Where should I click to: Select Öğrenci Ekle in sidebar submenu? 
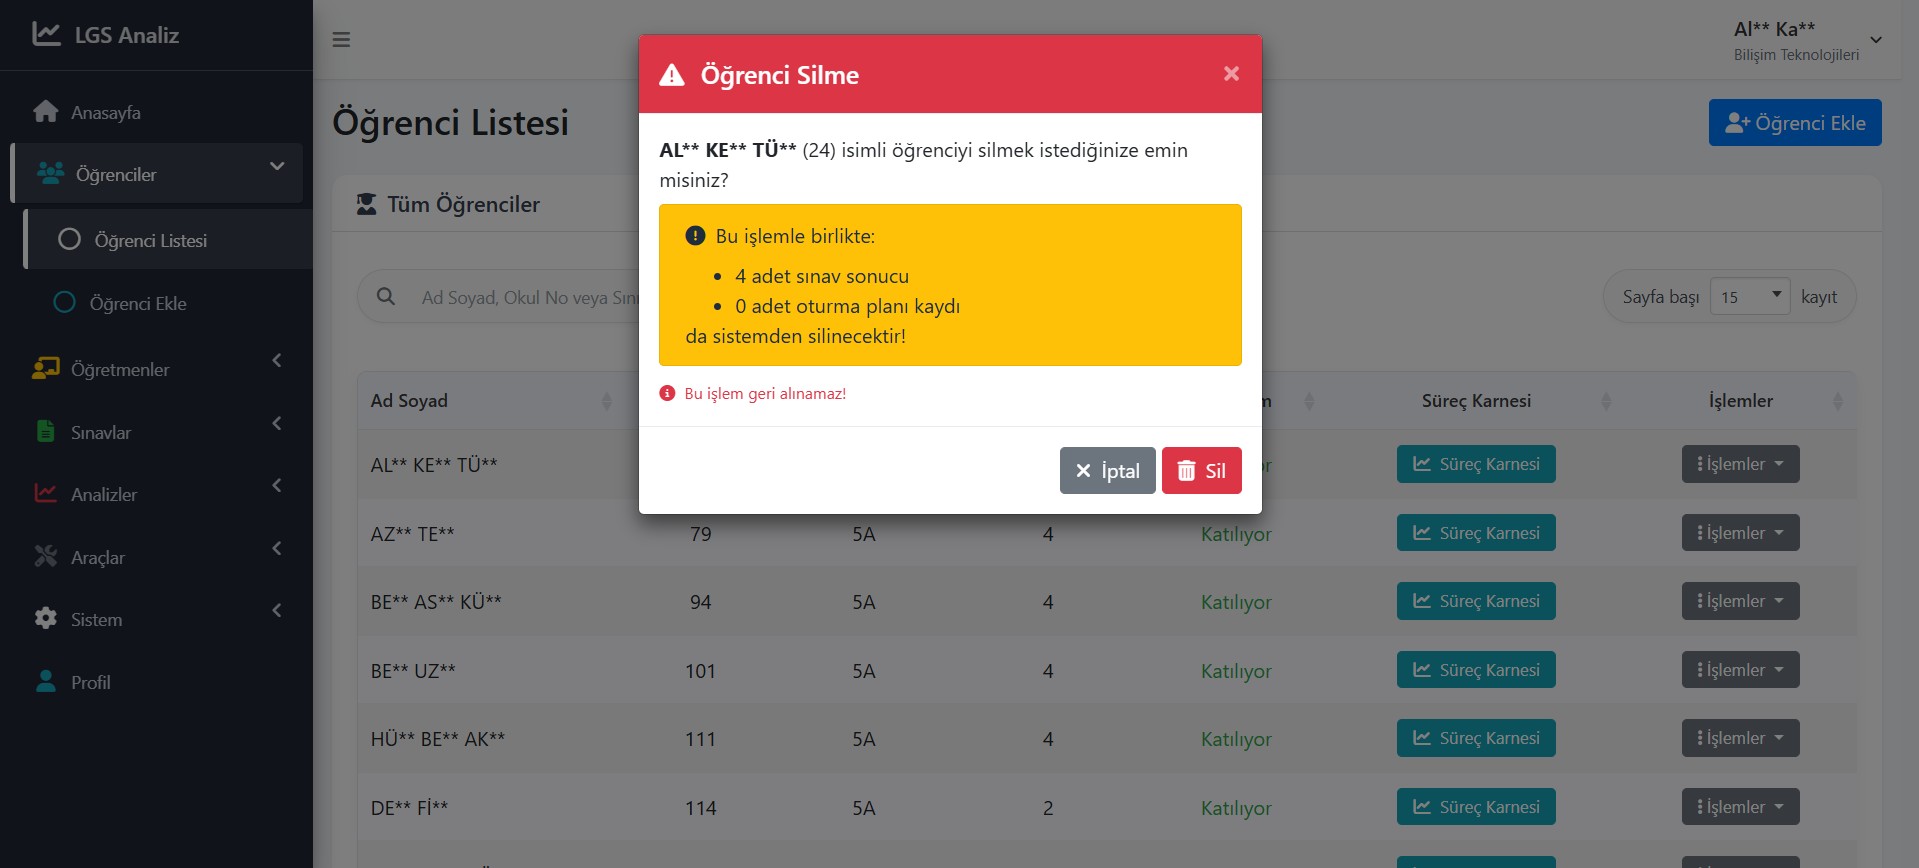pos(138,303)
